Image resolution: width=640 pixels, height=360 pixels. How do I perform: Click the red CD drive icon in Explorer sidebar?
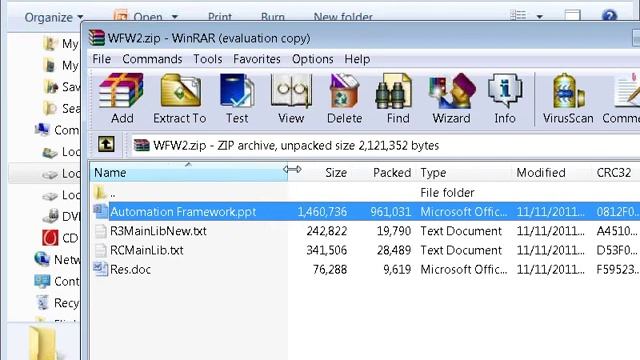[50, 238]
